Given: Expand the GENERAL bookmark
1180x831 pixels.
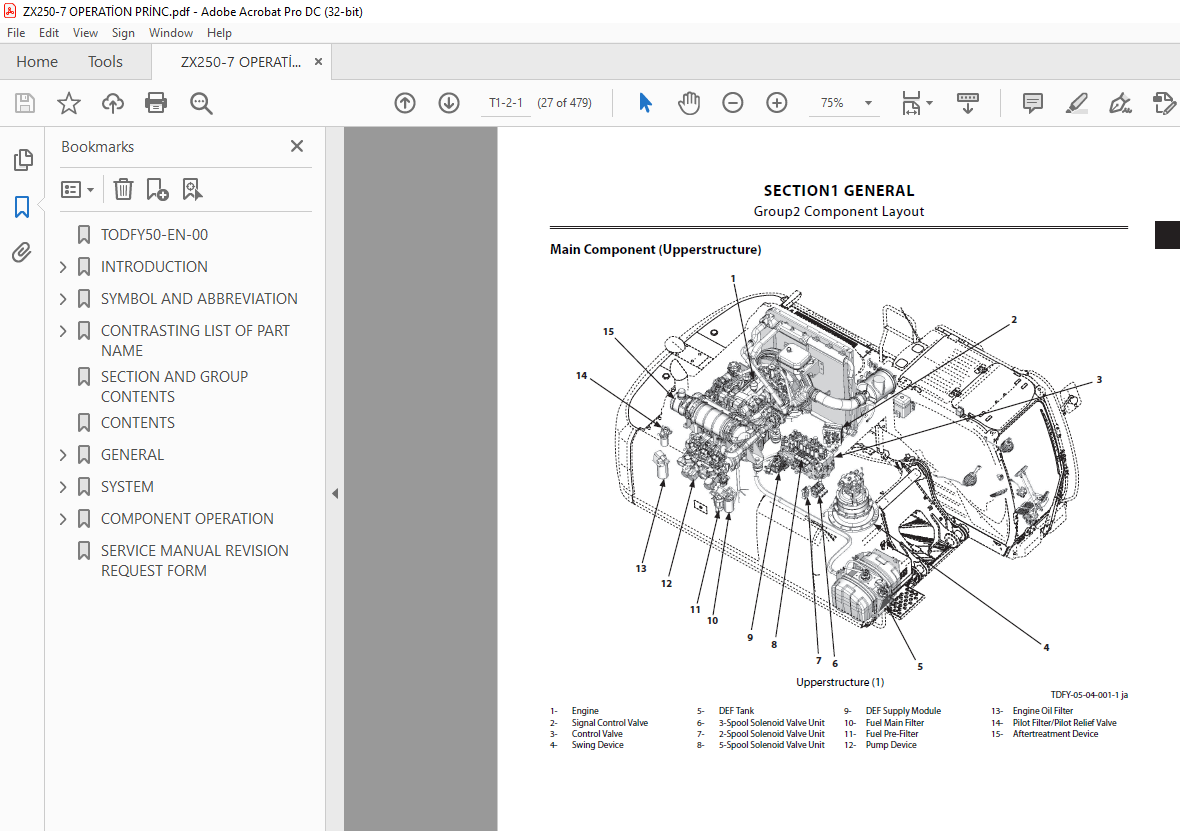Looking at the screenshot, I should (63, 455).
